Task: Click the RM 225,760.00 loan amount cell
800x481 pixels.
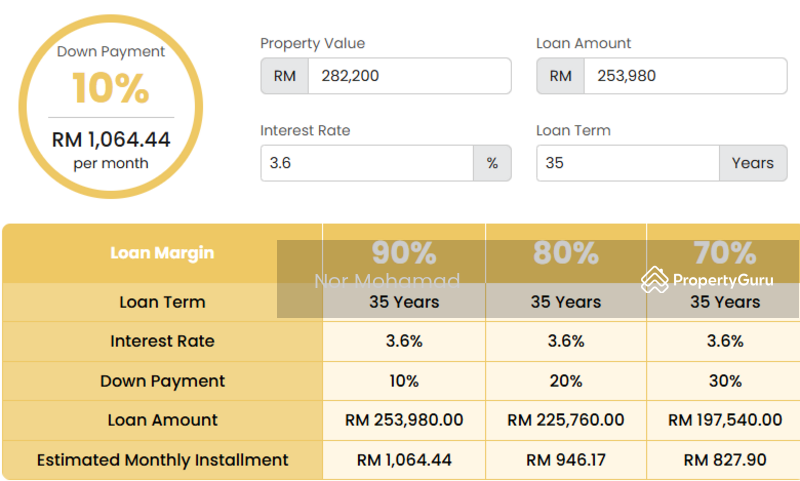Action: [566, 420]
